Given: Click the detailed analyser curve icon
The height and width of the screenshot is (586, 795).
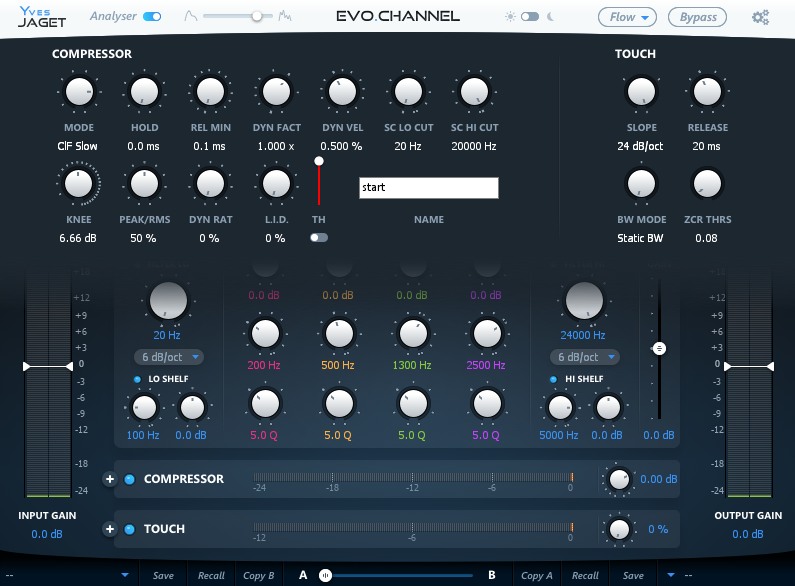Looking at the screenshot, I should 285,16.
